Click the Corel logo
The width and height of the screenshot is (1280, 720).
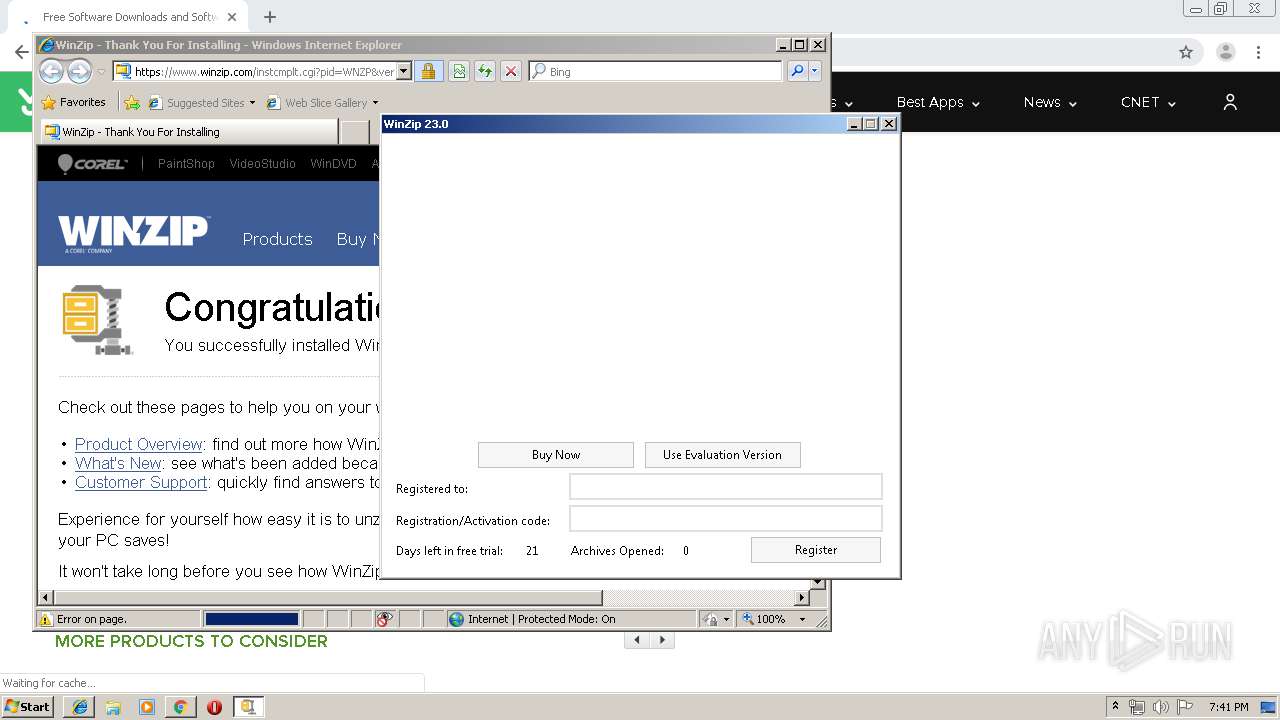[x=92, y=164]
